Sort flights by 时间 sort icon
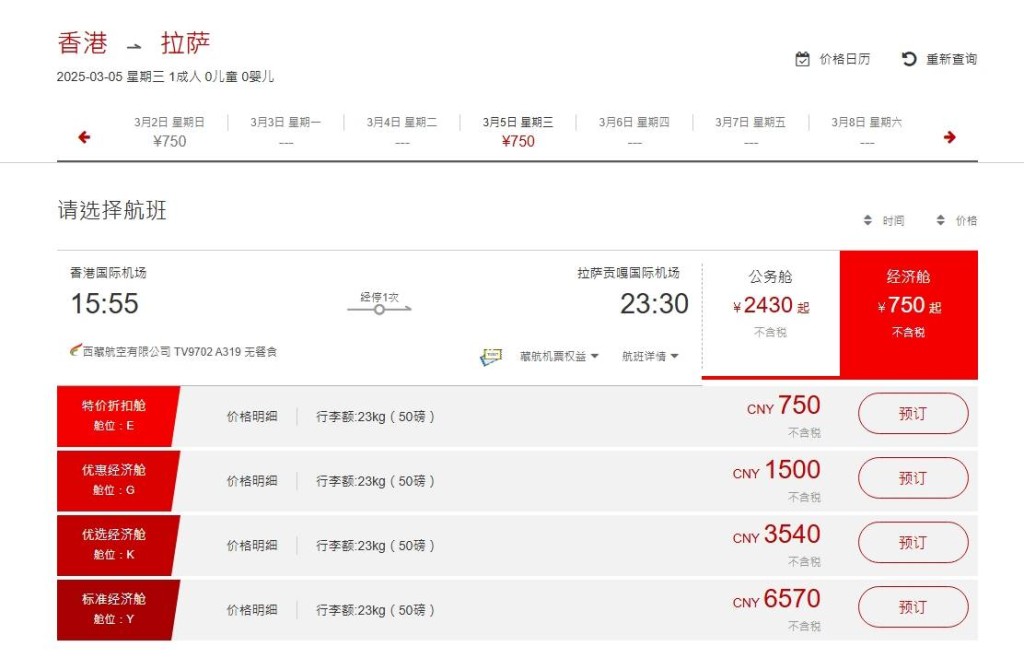The image size is (1024, 670). click(x=867, y=220)
